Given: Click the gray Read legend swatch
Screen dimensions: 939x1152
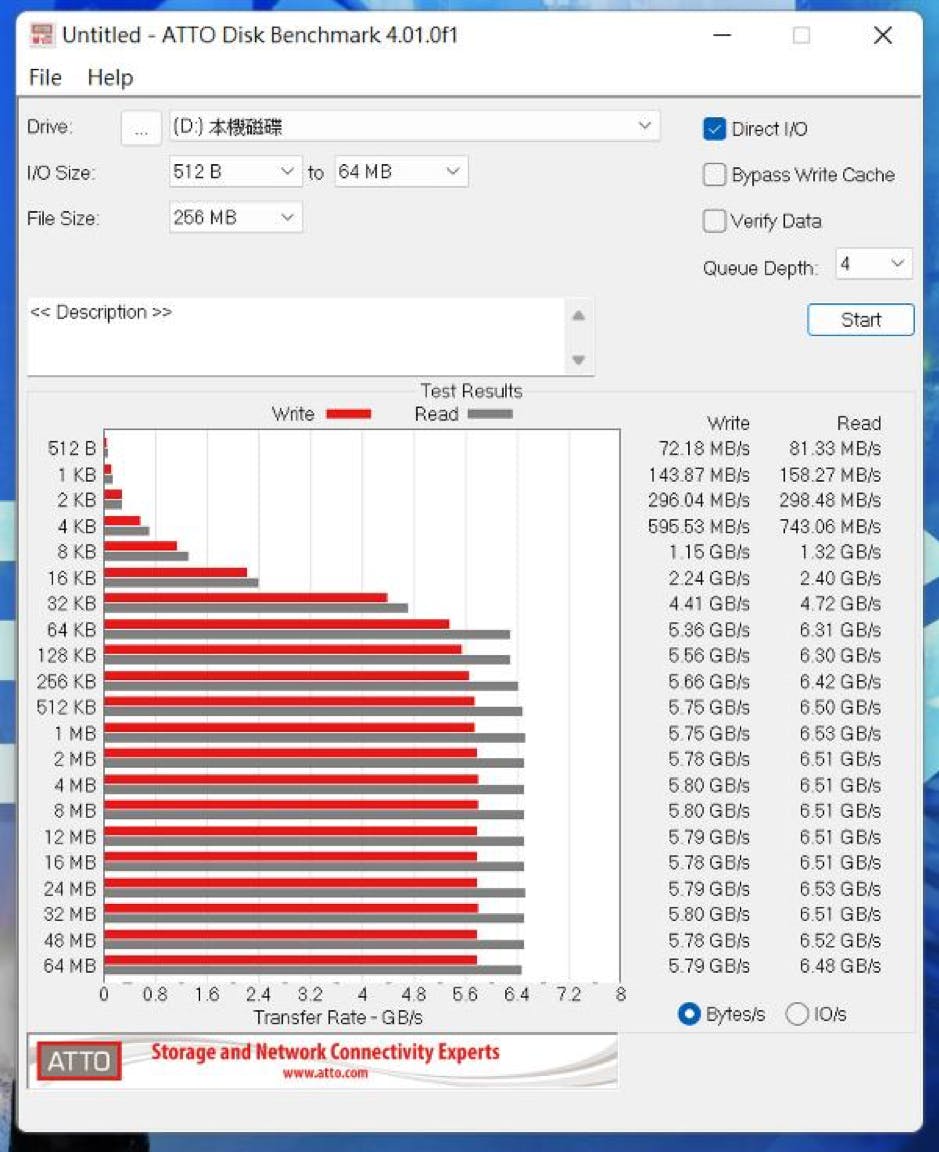Looking at the screenshot, I should [x=490, y=414].
